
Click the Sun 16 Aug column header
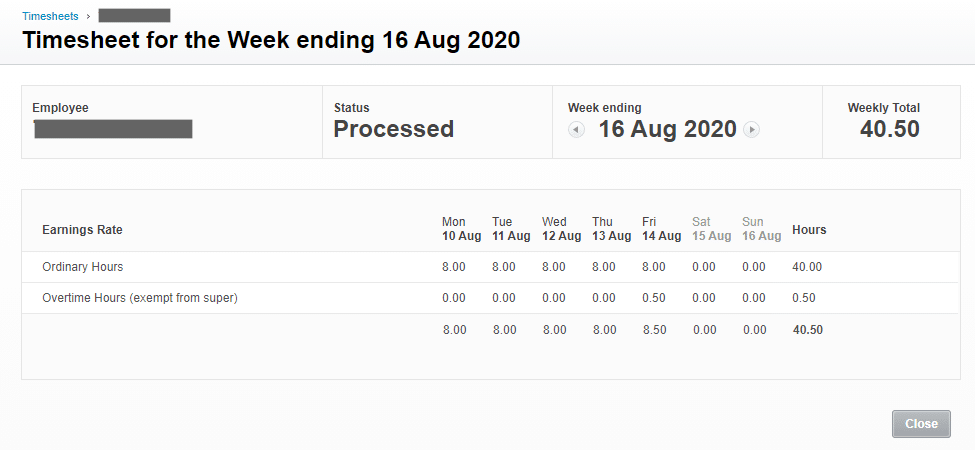pyautogui.click(x=761, y=229)
